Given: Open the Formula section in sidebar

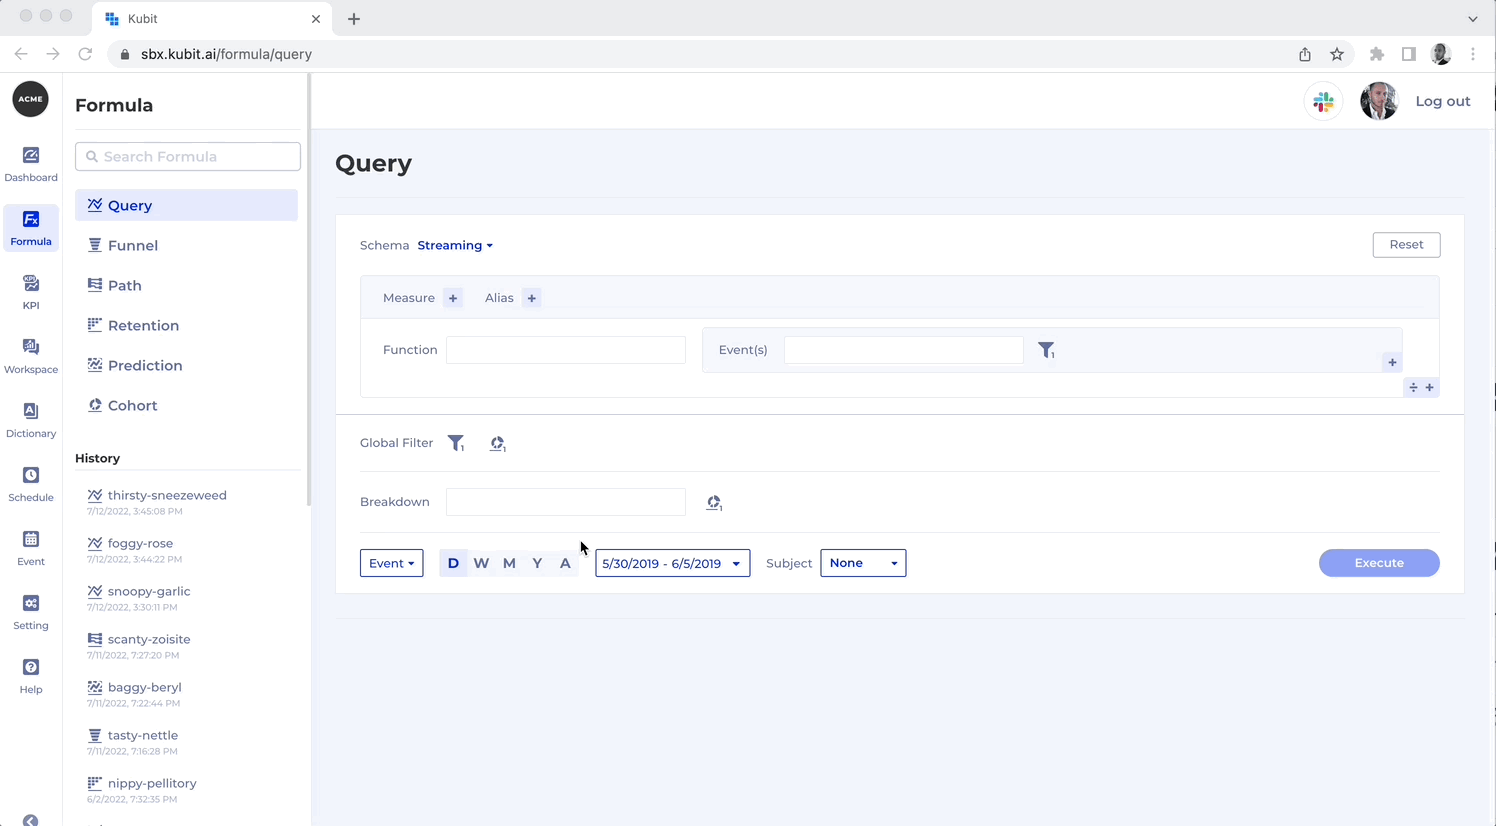Looking at the screenshot, I should 31,228.
